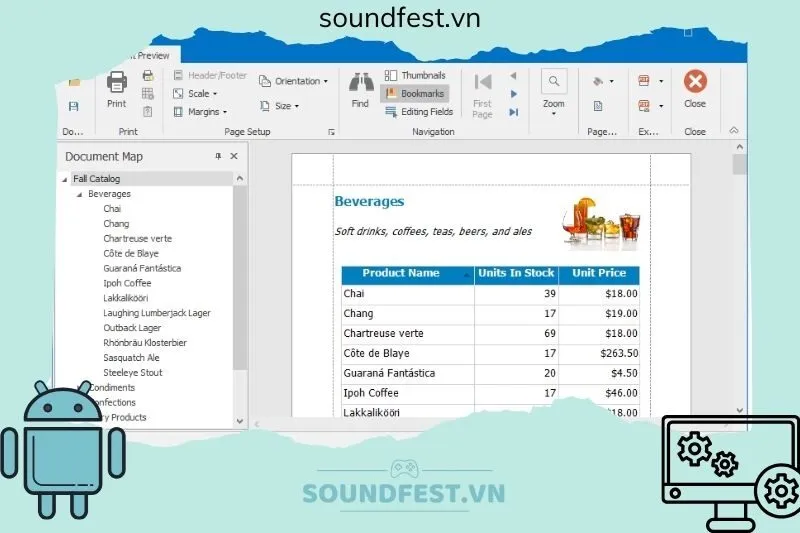Go to the next page arrow
The height and width of the screenshot is (533, 800).
pos(514,94)
